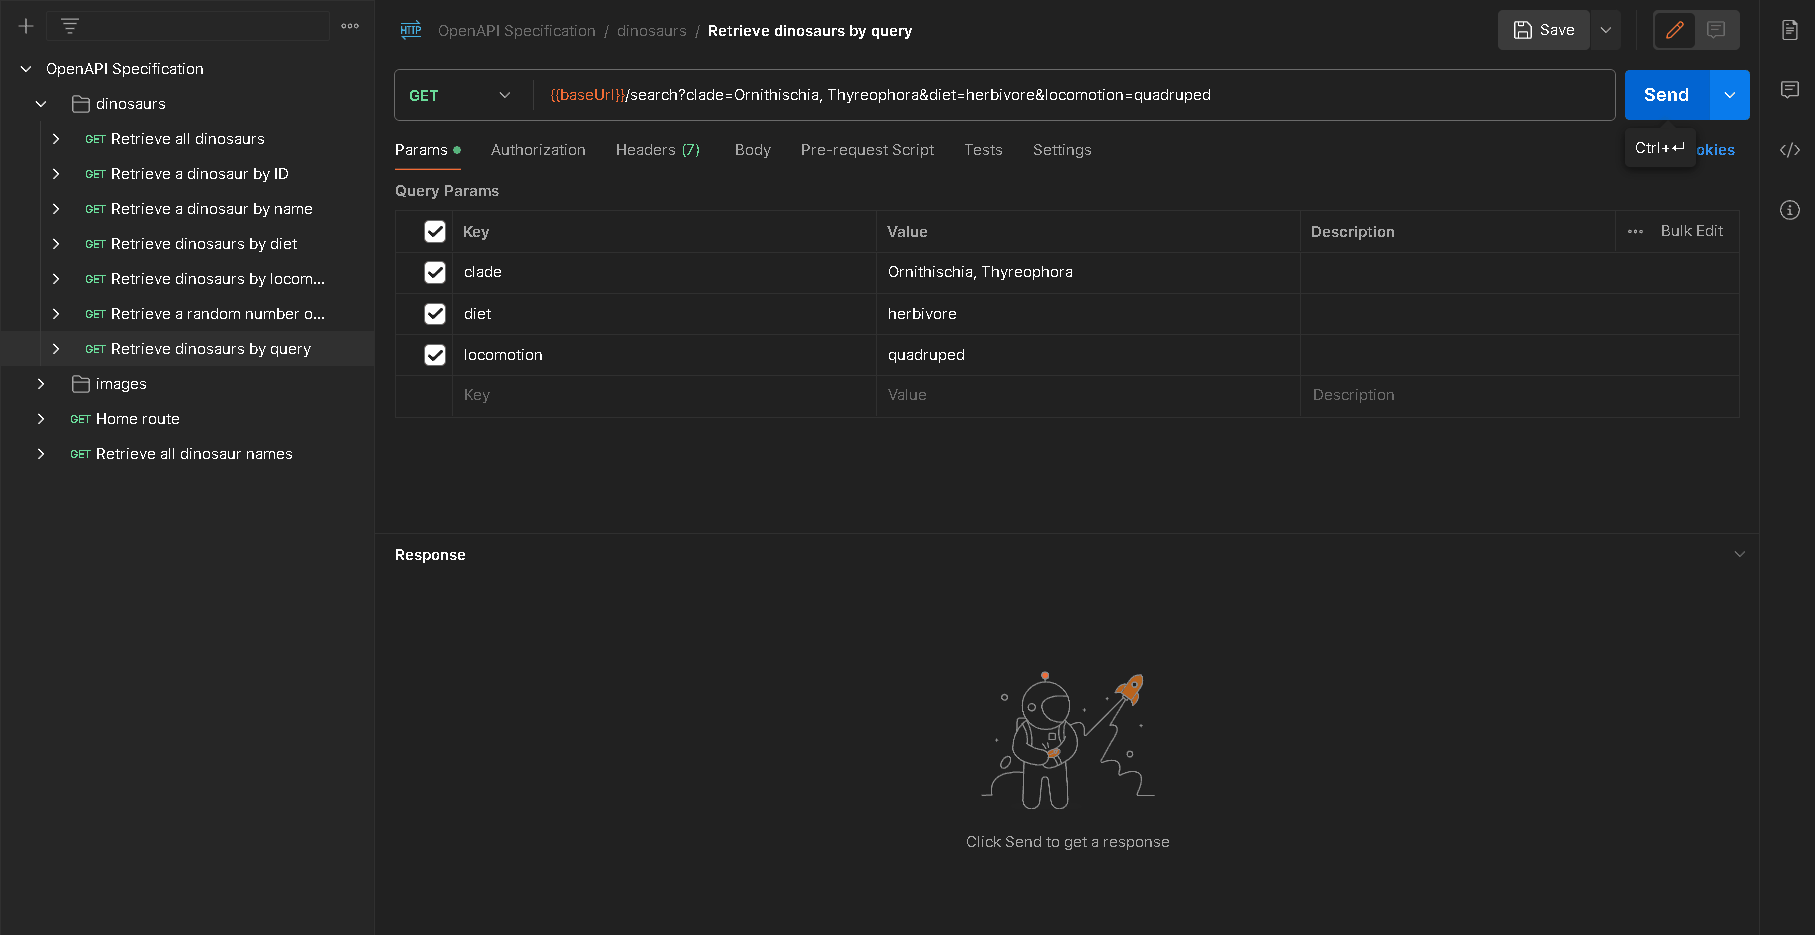Viewport: 1815px width, 935px height.
Task: Switch to the Authorization tab
Action: click(538, 150)
